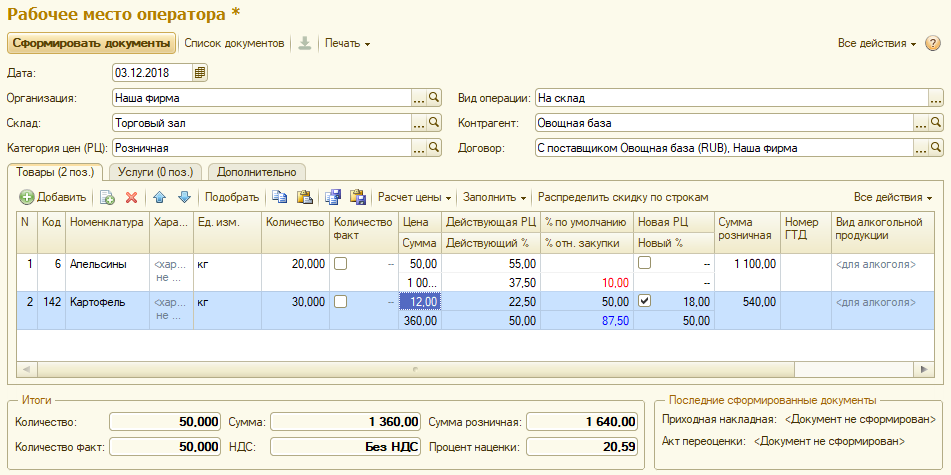Delete the selected row with the red X
This screenshot has height=475, width=951.
click(132, 197)
